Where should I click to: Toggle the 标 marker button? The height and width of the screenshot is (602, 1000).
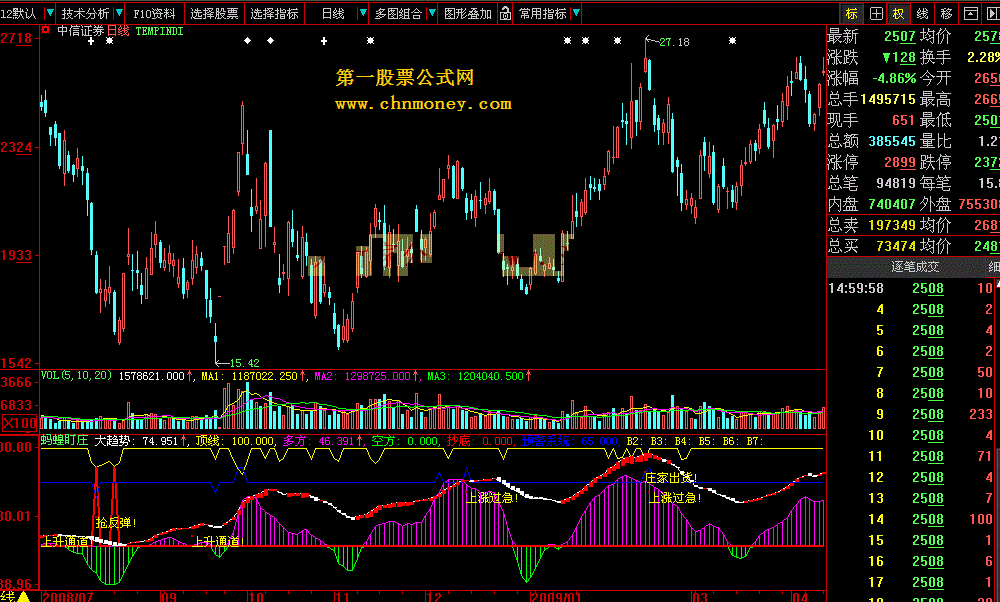click(x=852, y=13)
